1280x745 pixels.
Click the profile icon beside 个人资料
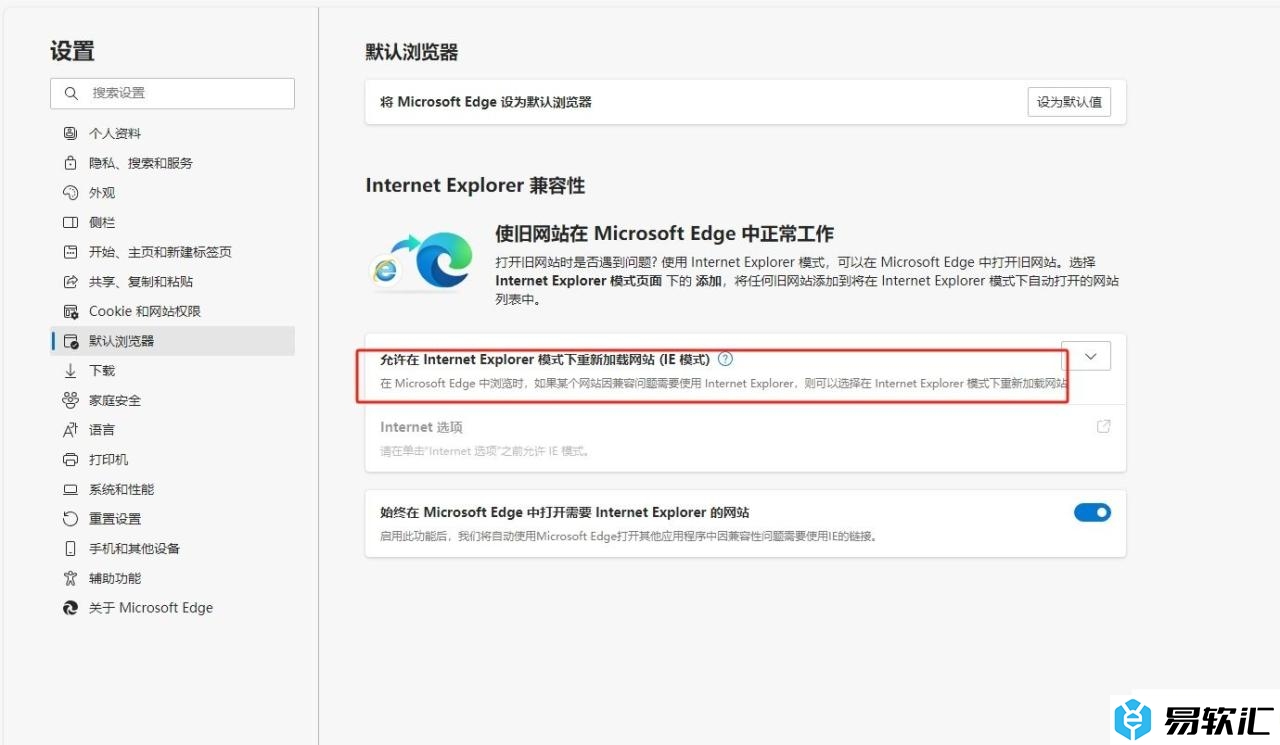coord(70,133)
